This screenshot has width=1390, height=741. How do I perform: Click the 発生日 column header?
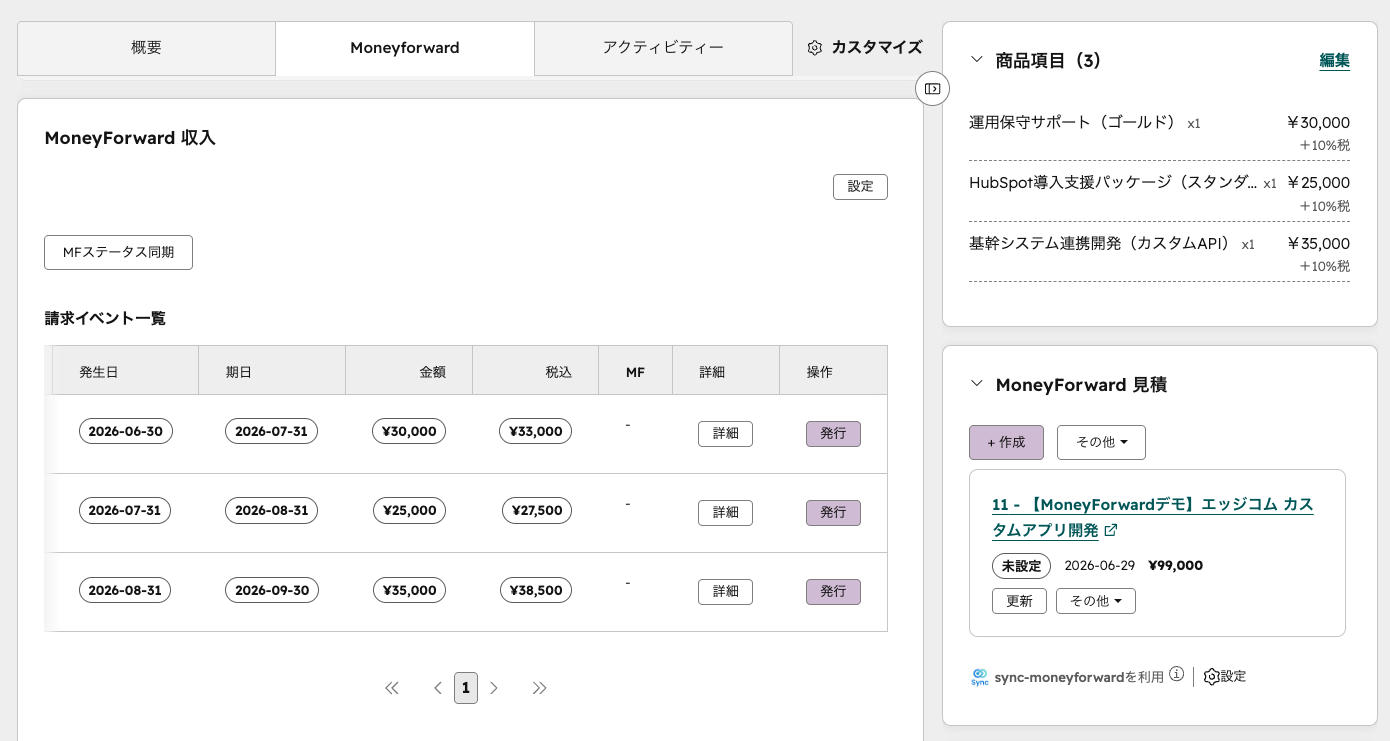coord(125,371)
